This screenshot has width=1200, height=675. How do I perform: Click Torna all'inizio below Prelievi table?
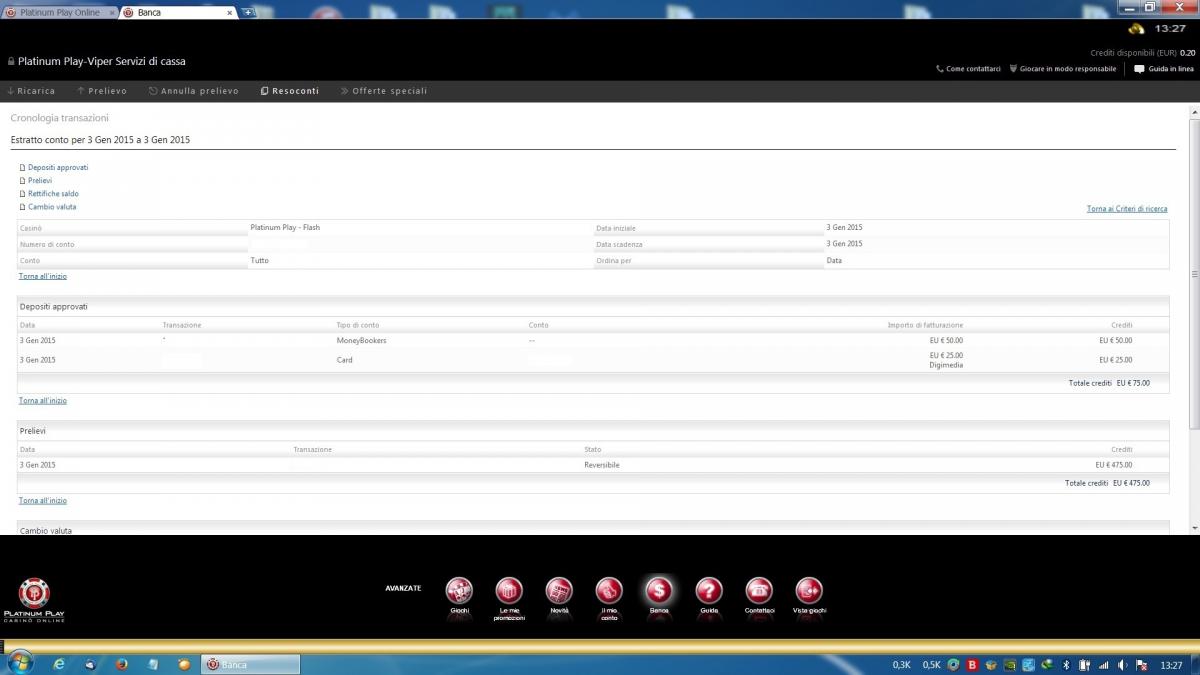tap(43, 500)
